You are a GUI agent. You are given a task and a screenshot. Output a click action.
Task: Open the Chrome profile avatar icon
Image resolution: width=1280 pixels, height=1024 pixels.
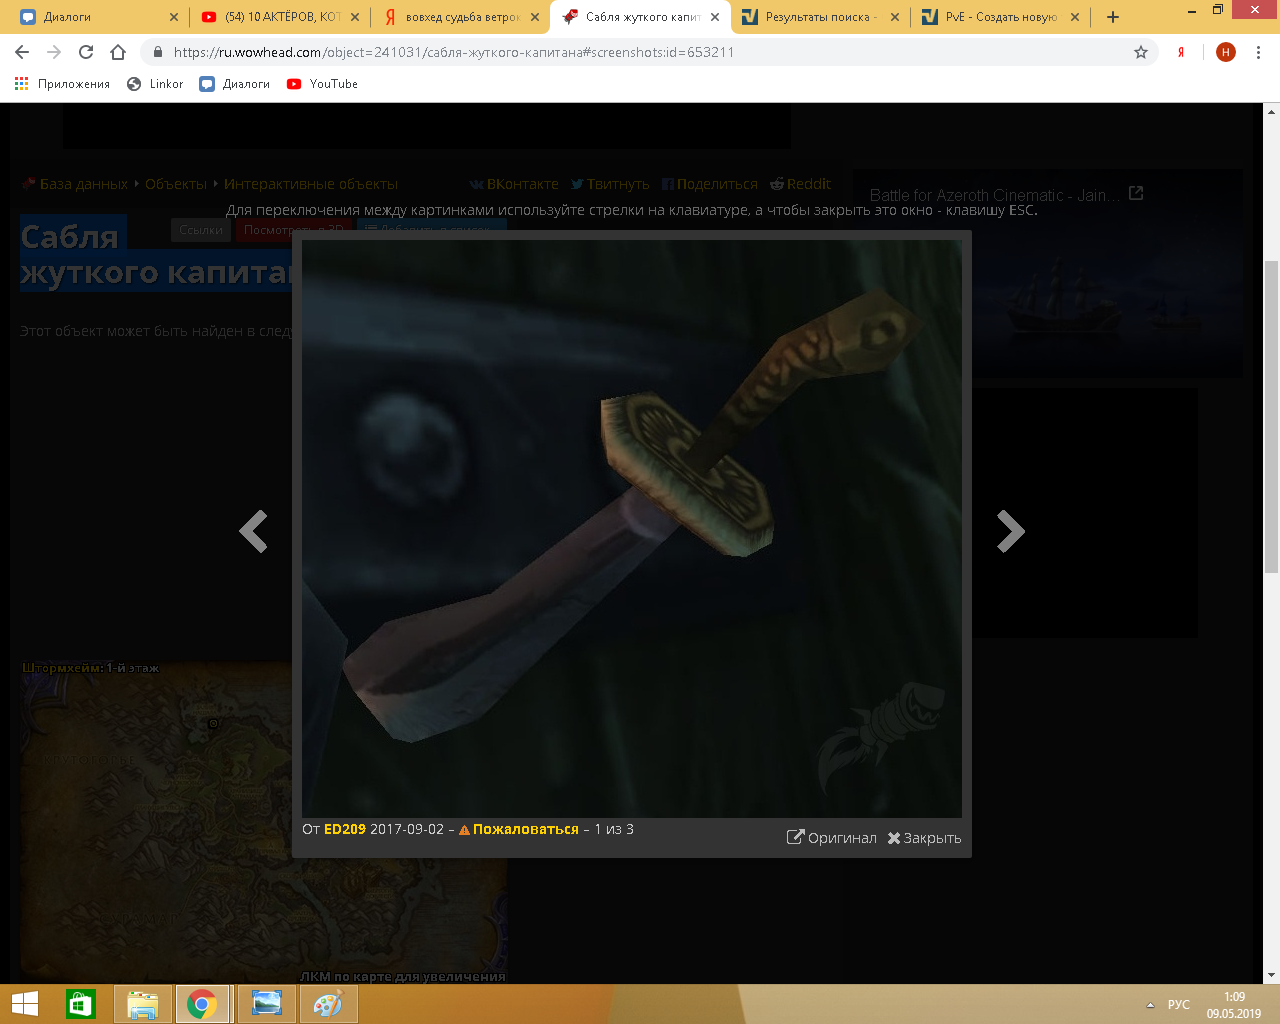click(x=1225, y=52)
